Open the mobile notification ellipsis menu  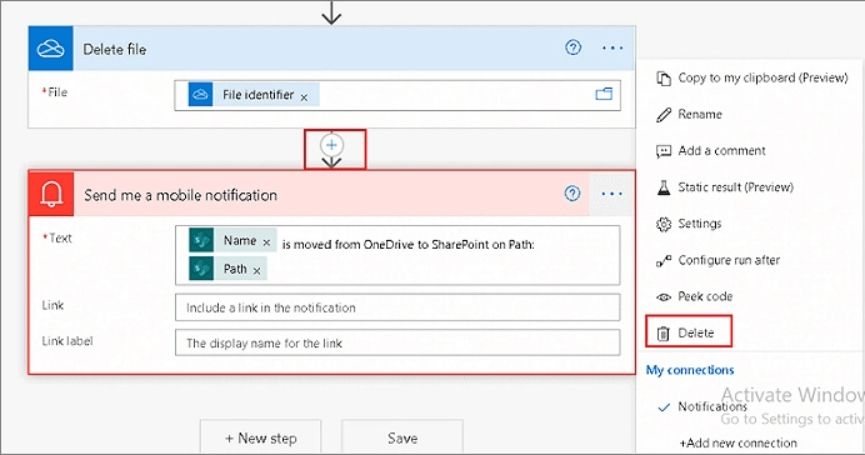point(612,194)
